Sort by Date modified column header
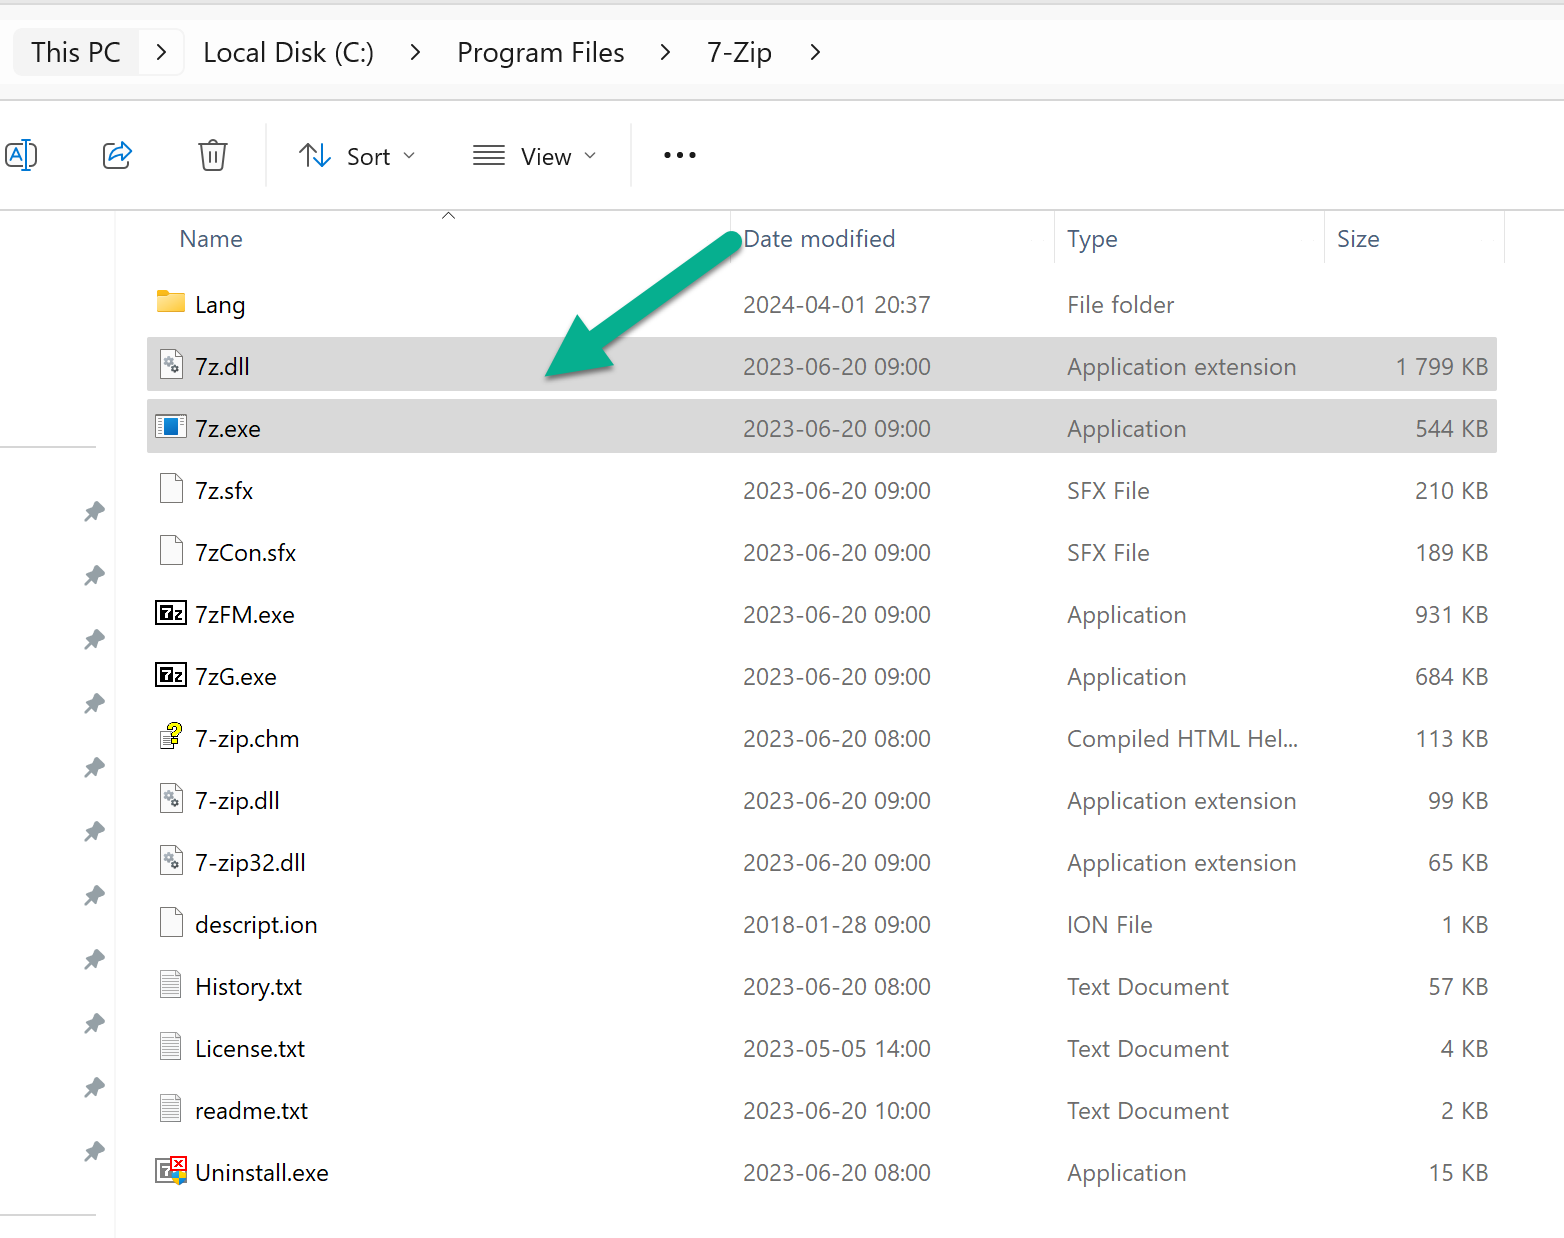 [819, 239]
